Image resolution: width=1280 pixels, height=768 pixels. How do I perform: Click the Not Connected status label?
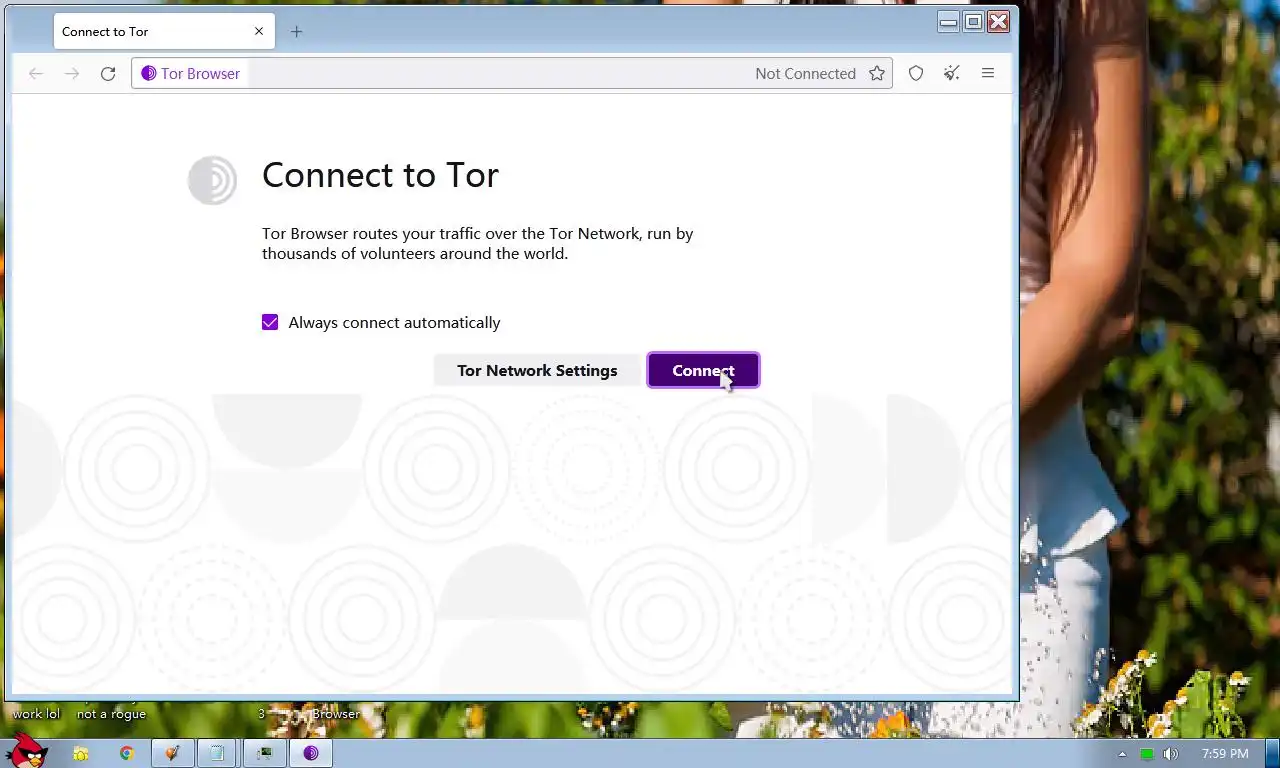(x=805, y=73)
